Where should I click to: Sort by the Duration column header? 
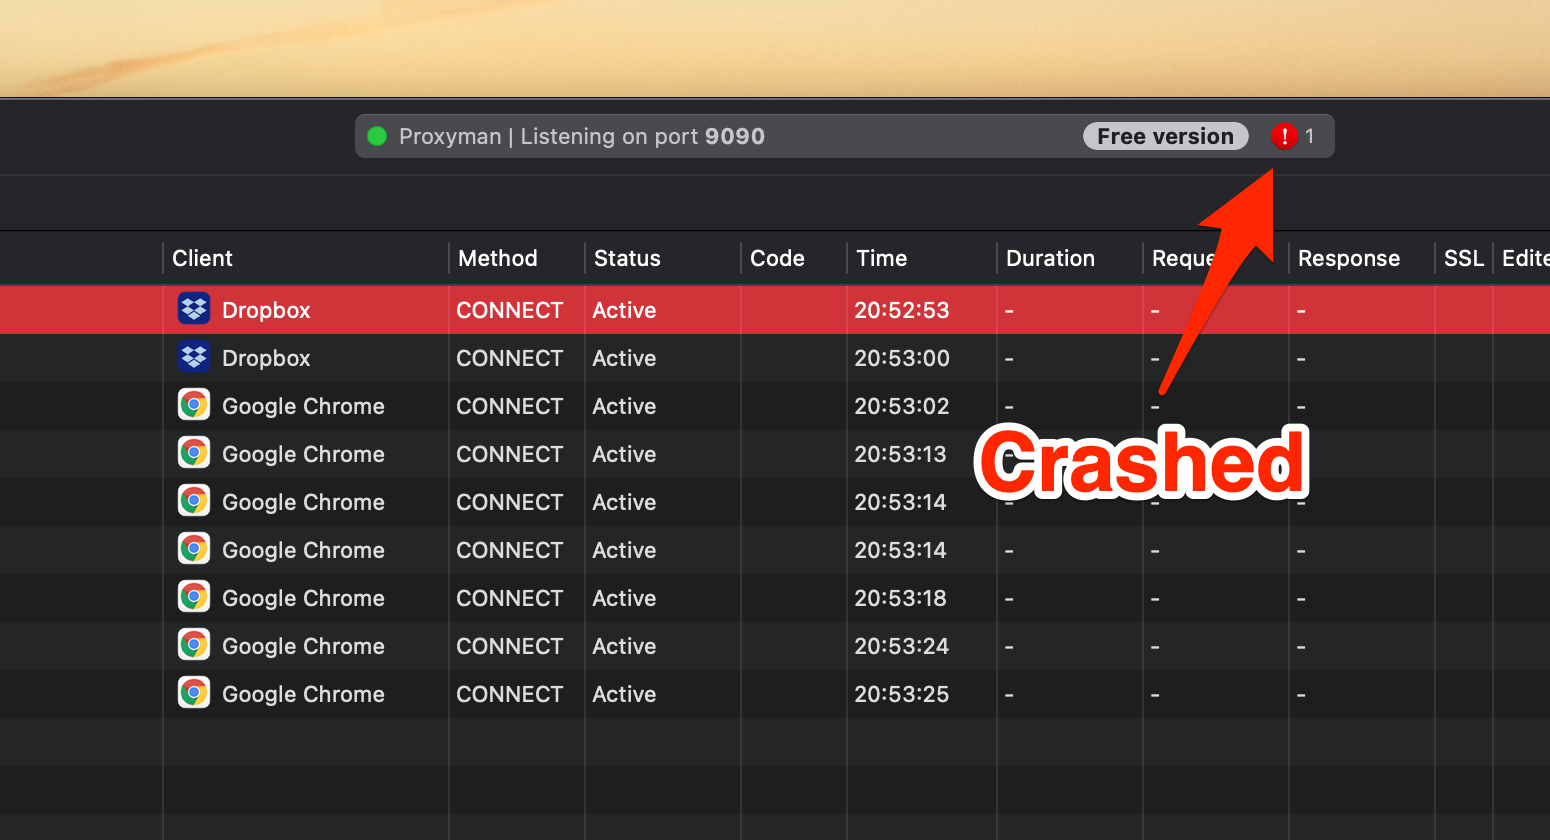[x=1050, y=258]
